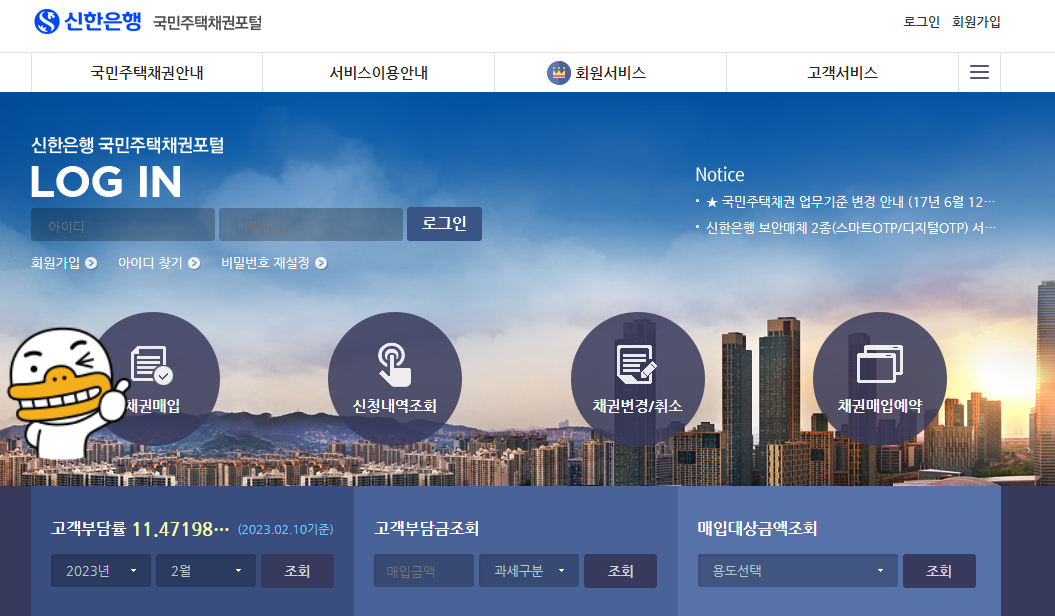The width and height of the screenshot is (1055, 616).
Task: Click the 매입대상금액조회 heading
Action: tap(758, 529)
